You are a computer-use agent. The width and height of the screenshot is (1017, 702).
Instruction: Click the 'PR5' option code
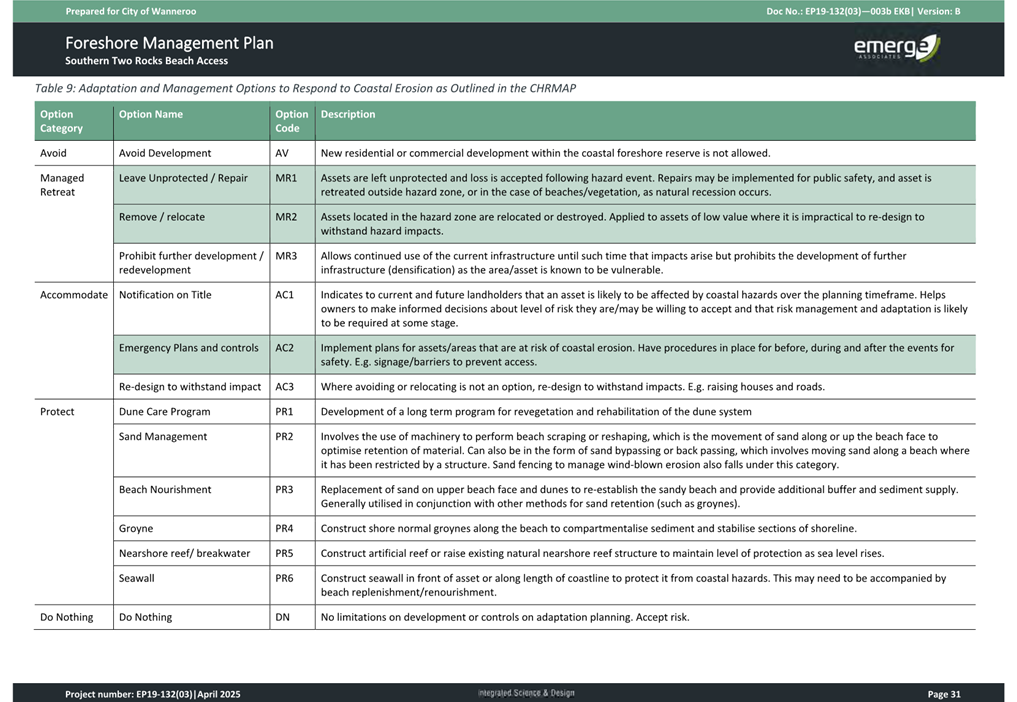pos(284,553)
